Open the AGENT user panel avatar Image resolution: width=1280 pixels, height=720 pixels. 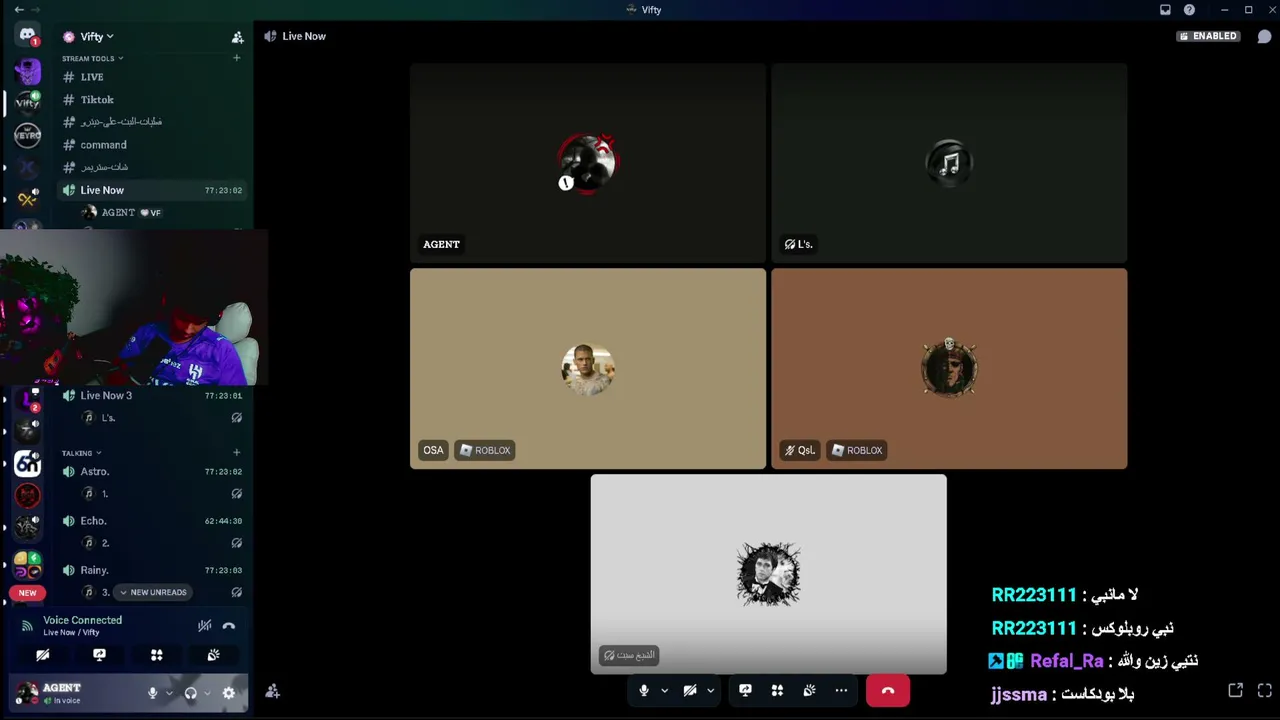click(27, 692)
